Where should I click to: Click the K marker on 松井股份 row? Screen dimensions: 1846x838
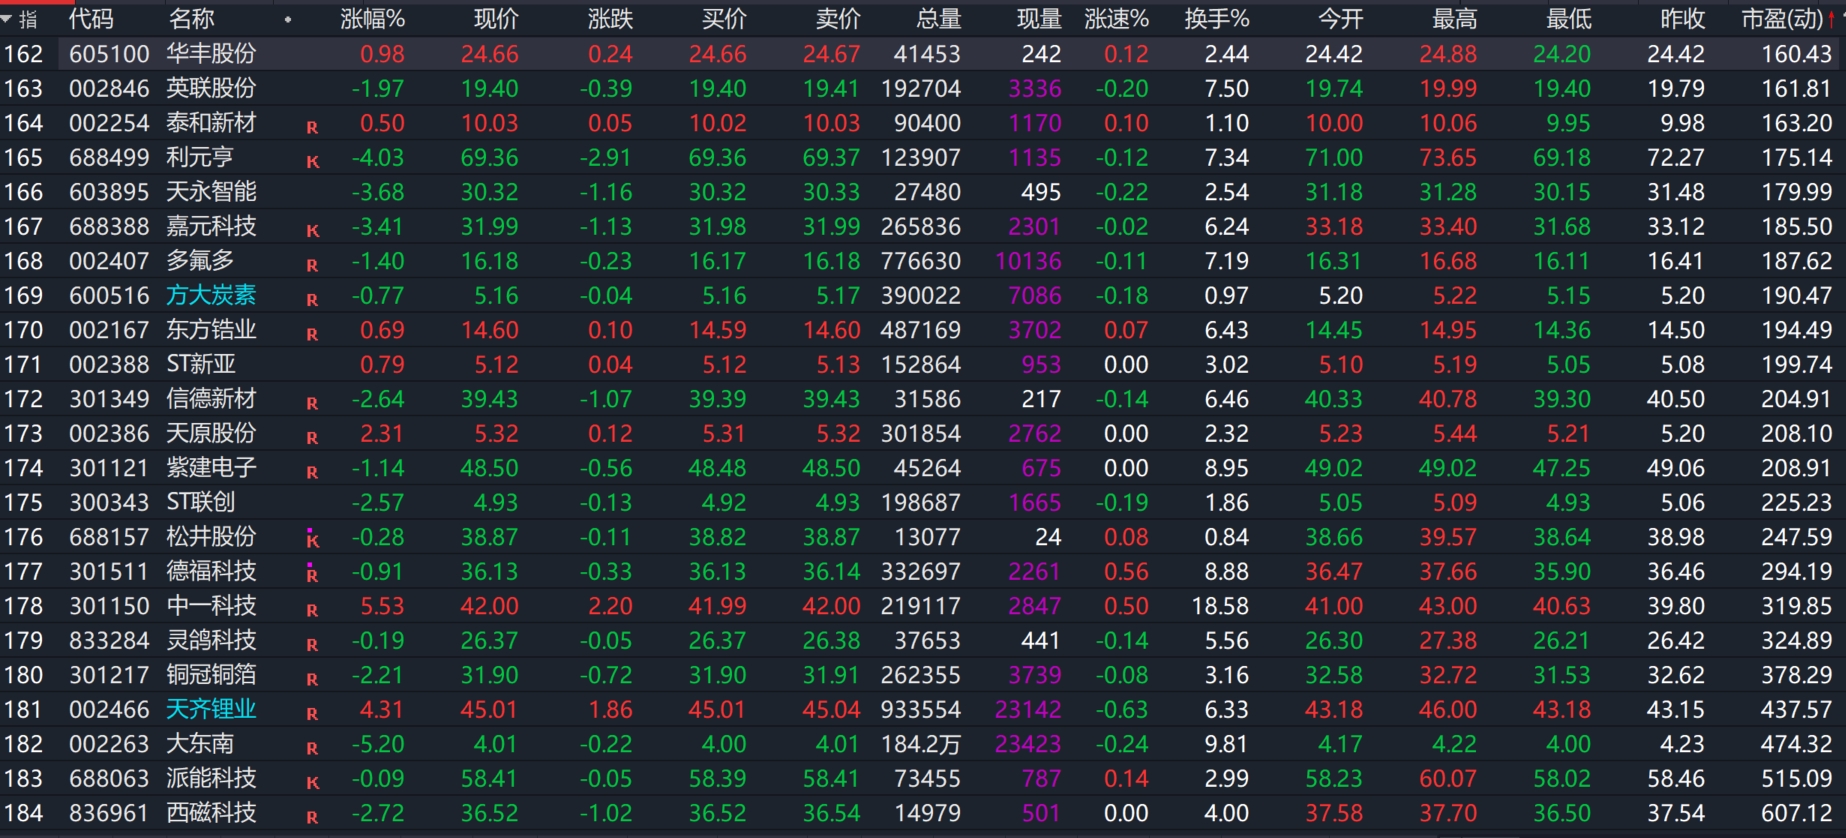[312, 540]
